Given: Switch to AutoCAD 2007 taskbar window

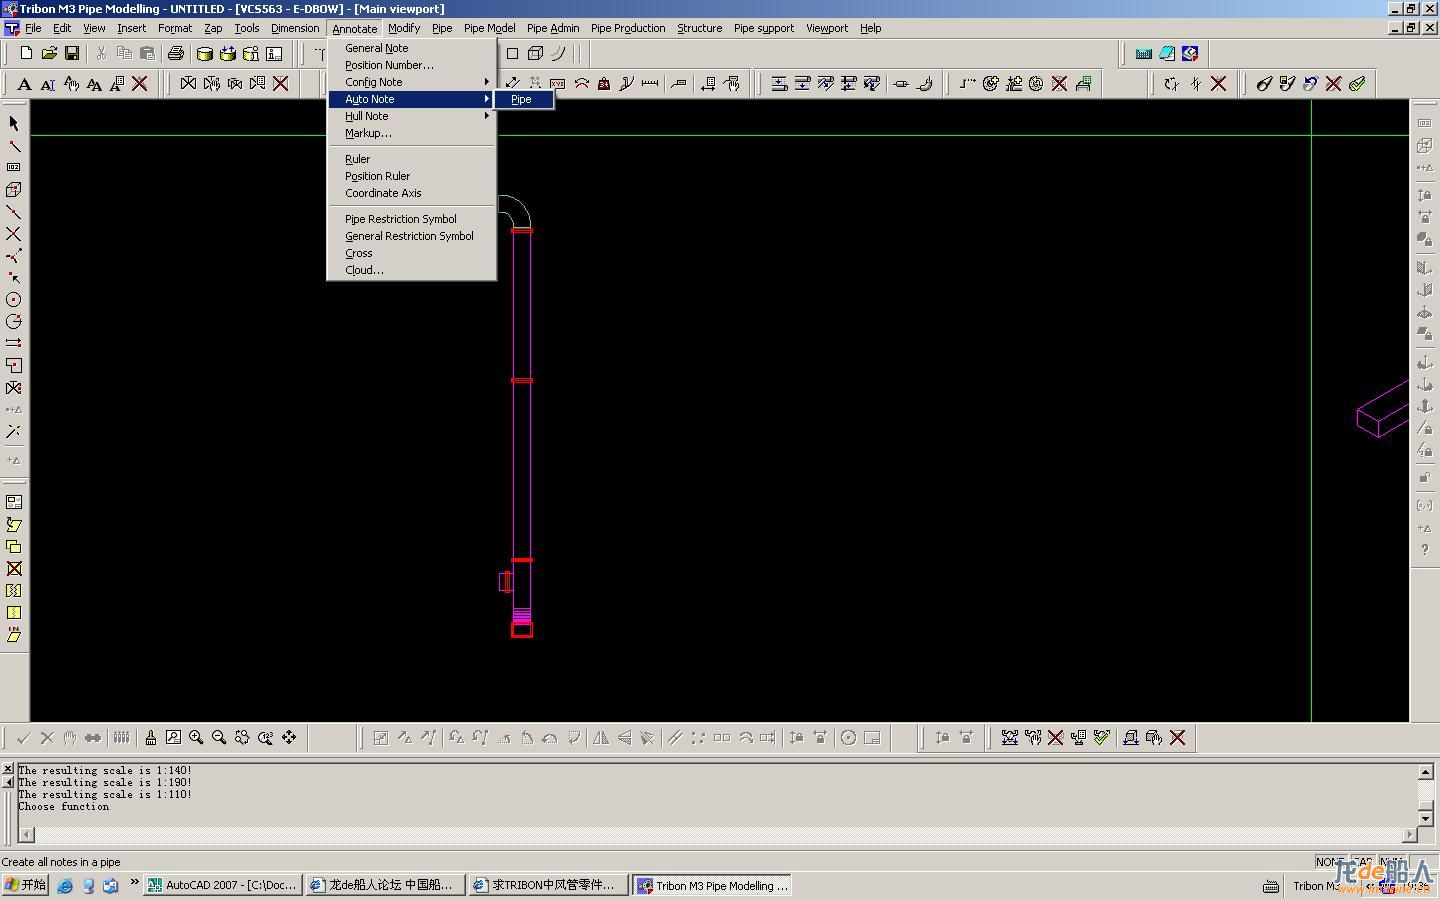Looking at the screenshot, I should (222, 885).
